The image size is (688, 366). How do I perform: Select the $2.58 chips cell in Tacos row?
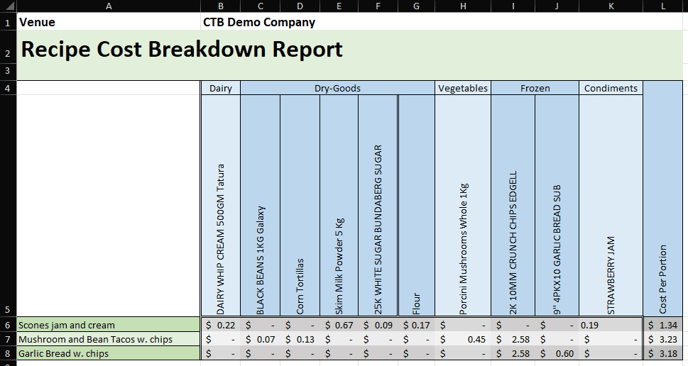(x=513, y=339)
